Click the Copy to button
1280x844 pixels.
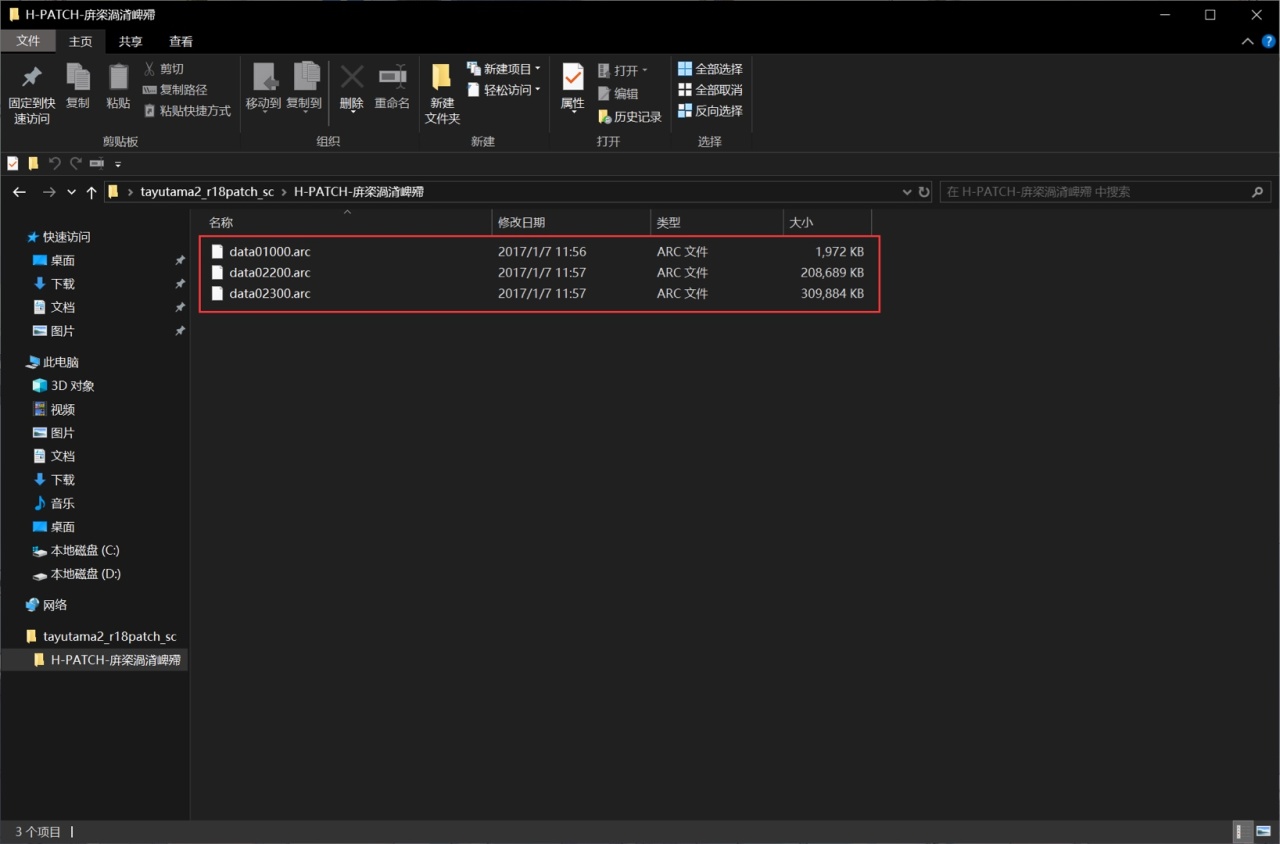pyautogui.click(x=304, y=88)
